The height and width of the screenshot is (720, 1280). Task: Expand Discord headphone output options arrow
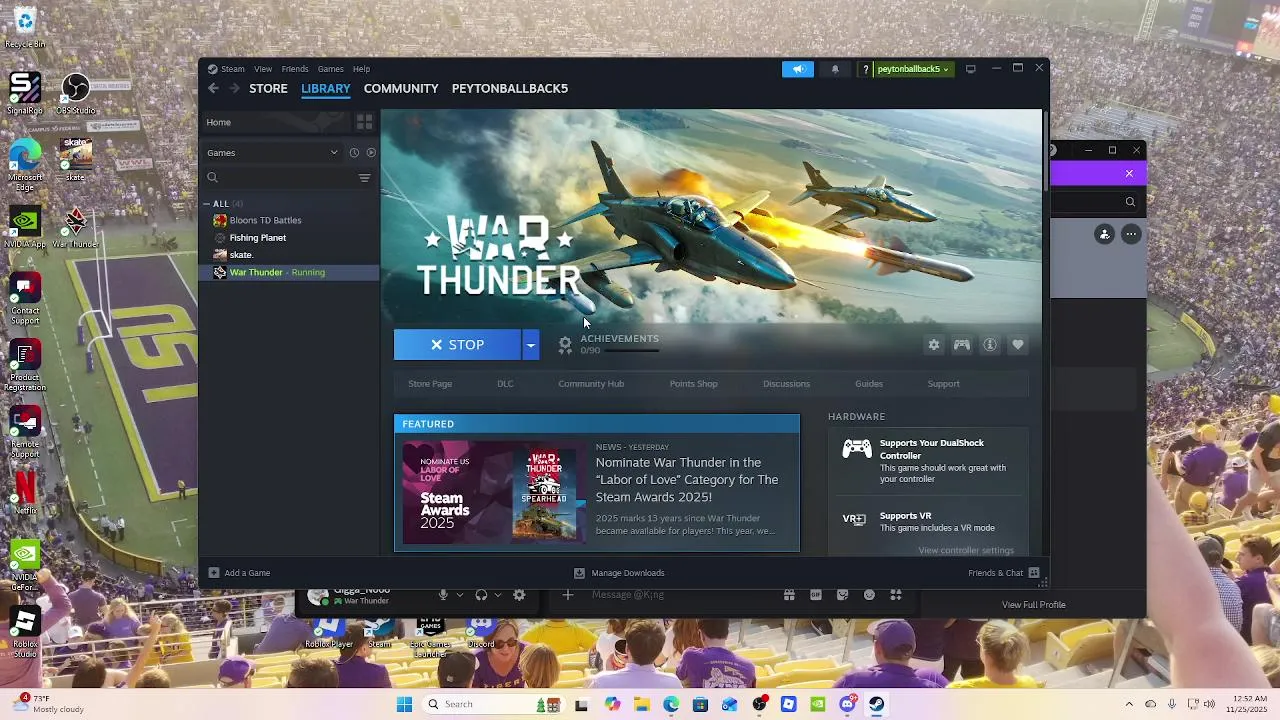coord(497,595)
